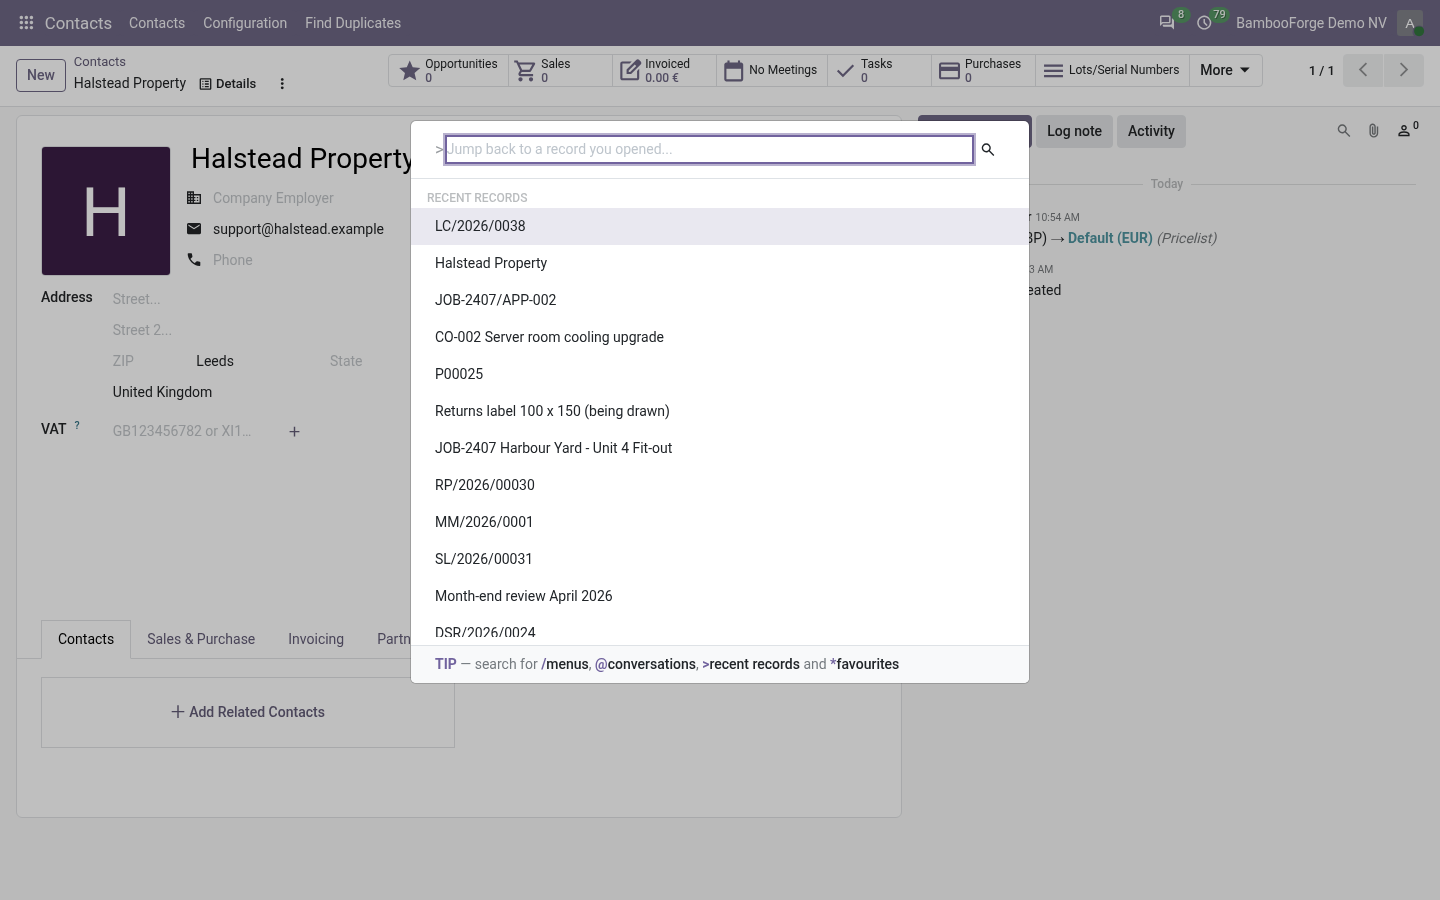Focus the command palette search field
This screenshot has width=1440, height=900.
click(x=709, y=149)
